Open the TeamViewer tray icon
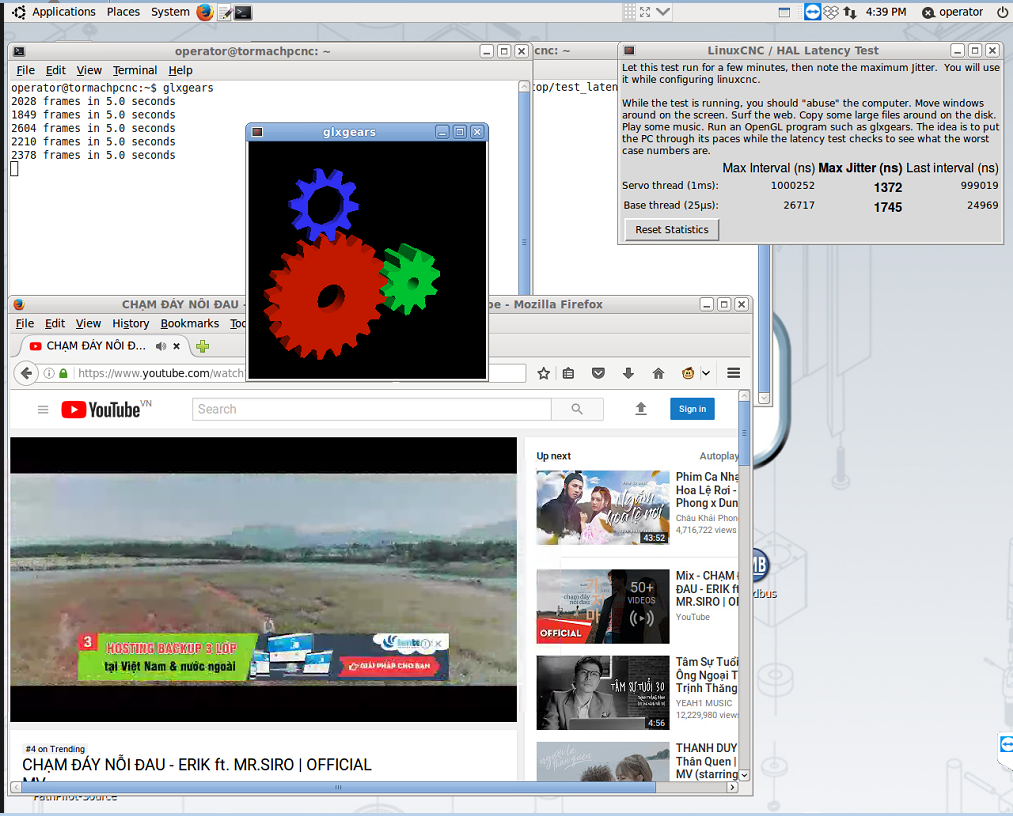The width and height of the screenshot is (1013, 816). [812, 12]
